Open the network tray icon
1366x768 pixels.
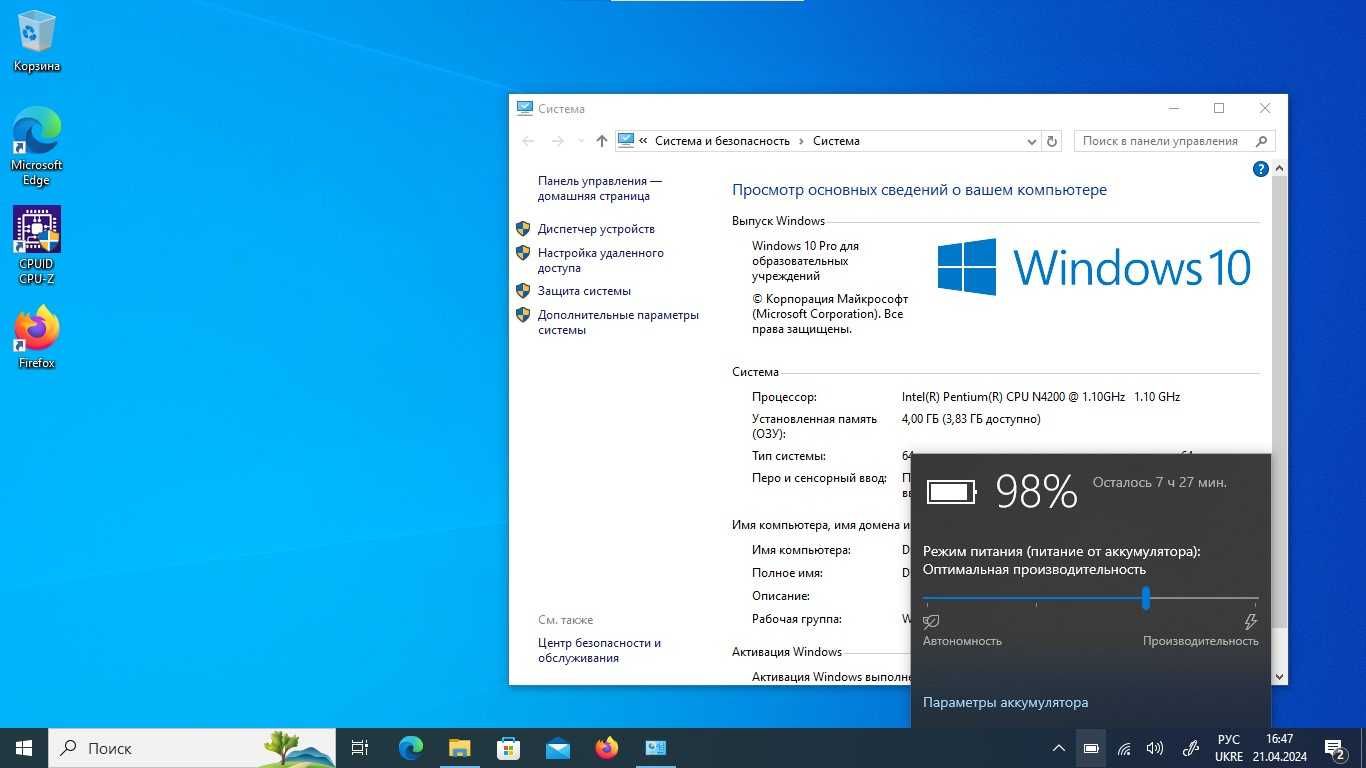pos(1124,748)
